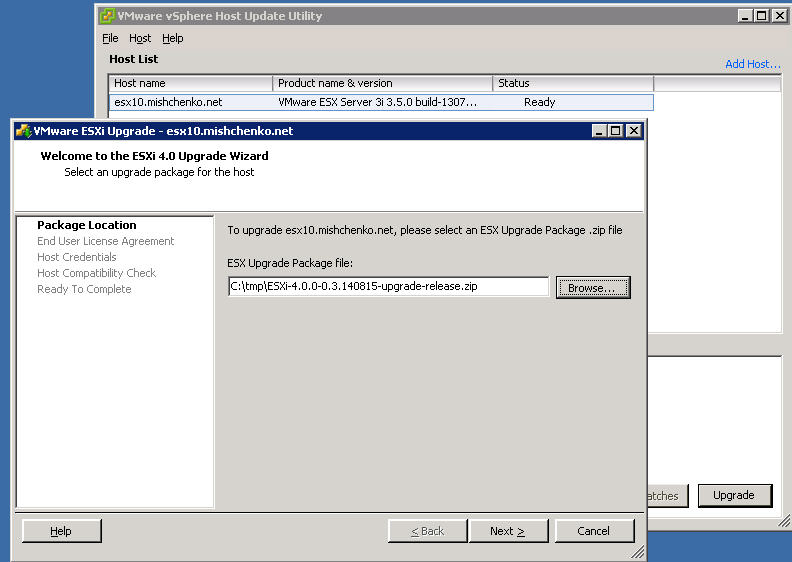Click the Ready status cell

[539, 102]
